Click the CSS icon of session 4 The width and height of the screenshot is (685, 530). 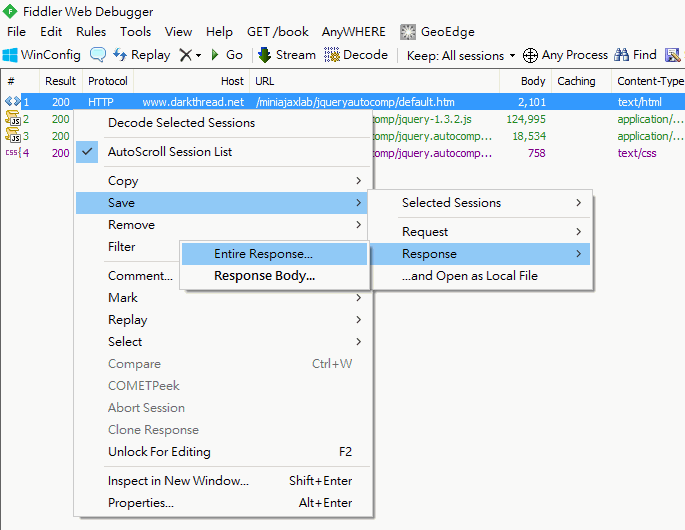coord(13,152)
